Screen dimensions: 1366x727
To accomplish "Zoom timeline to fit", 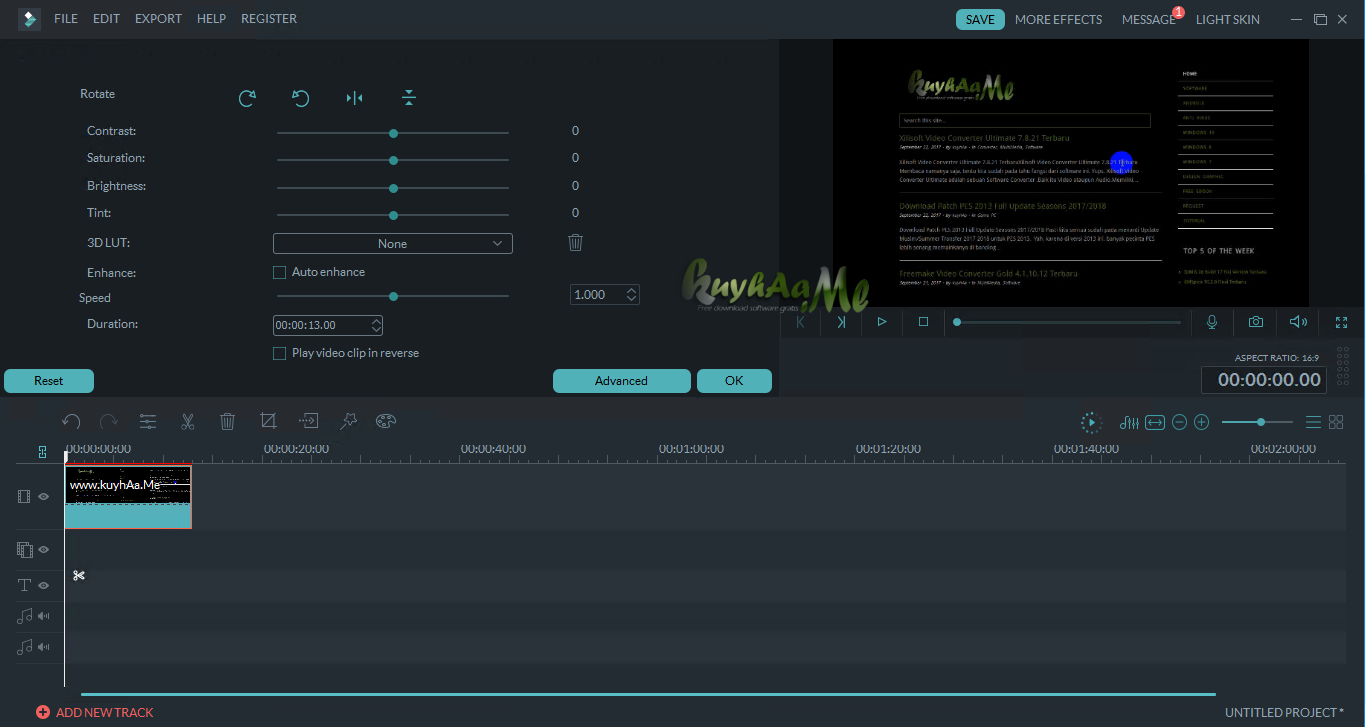I will (1155, 423).
